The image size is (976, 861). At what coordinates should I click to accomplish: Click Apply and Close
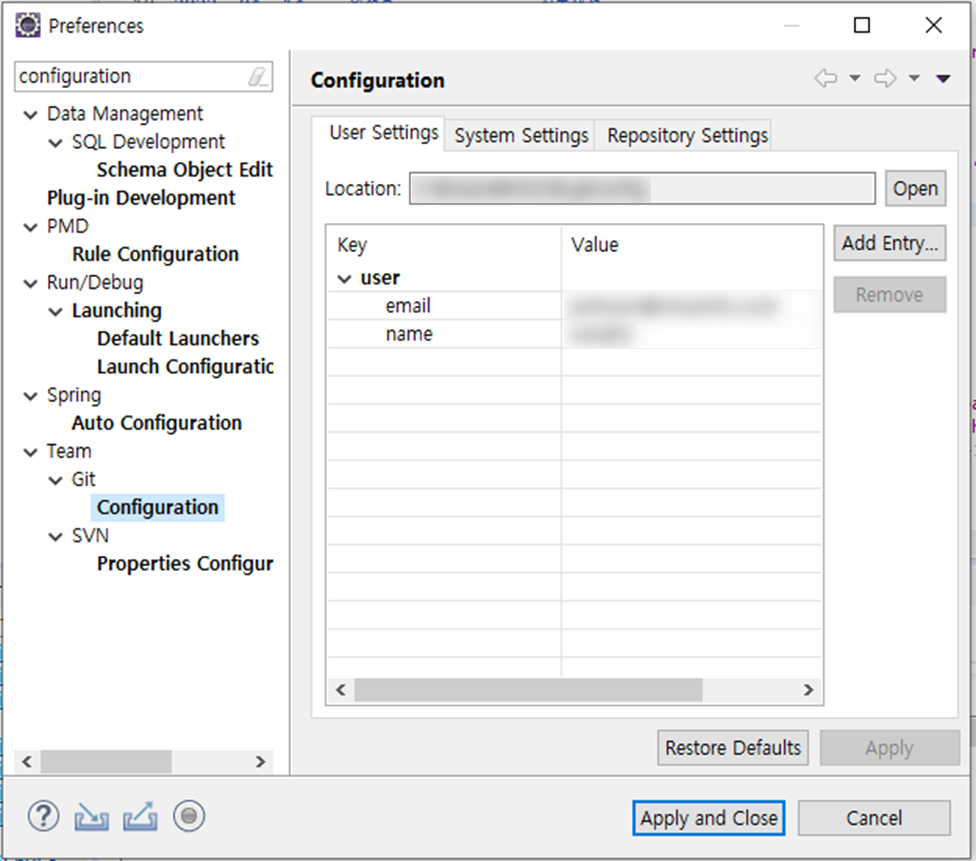[x=708, y=817]
